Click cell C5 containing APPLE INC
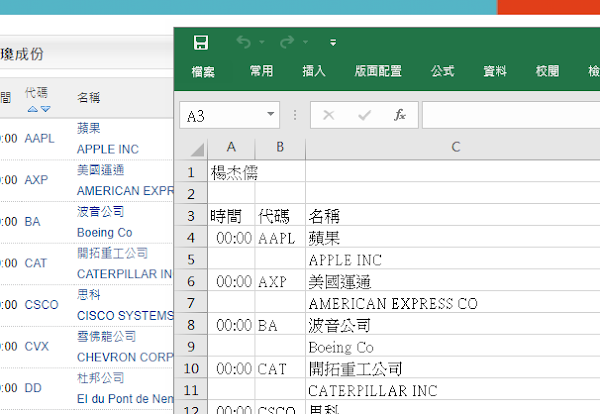This screenshot has height=414, width=600. [x=453, y=259]
